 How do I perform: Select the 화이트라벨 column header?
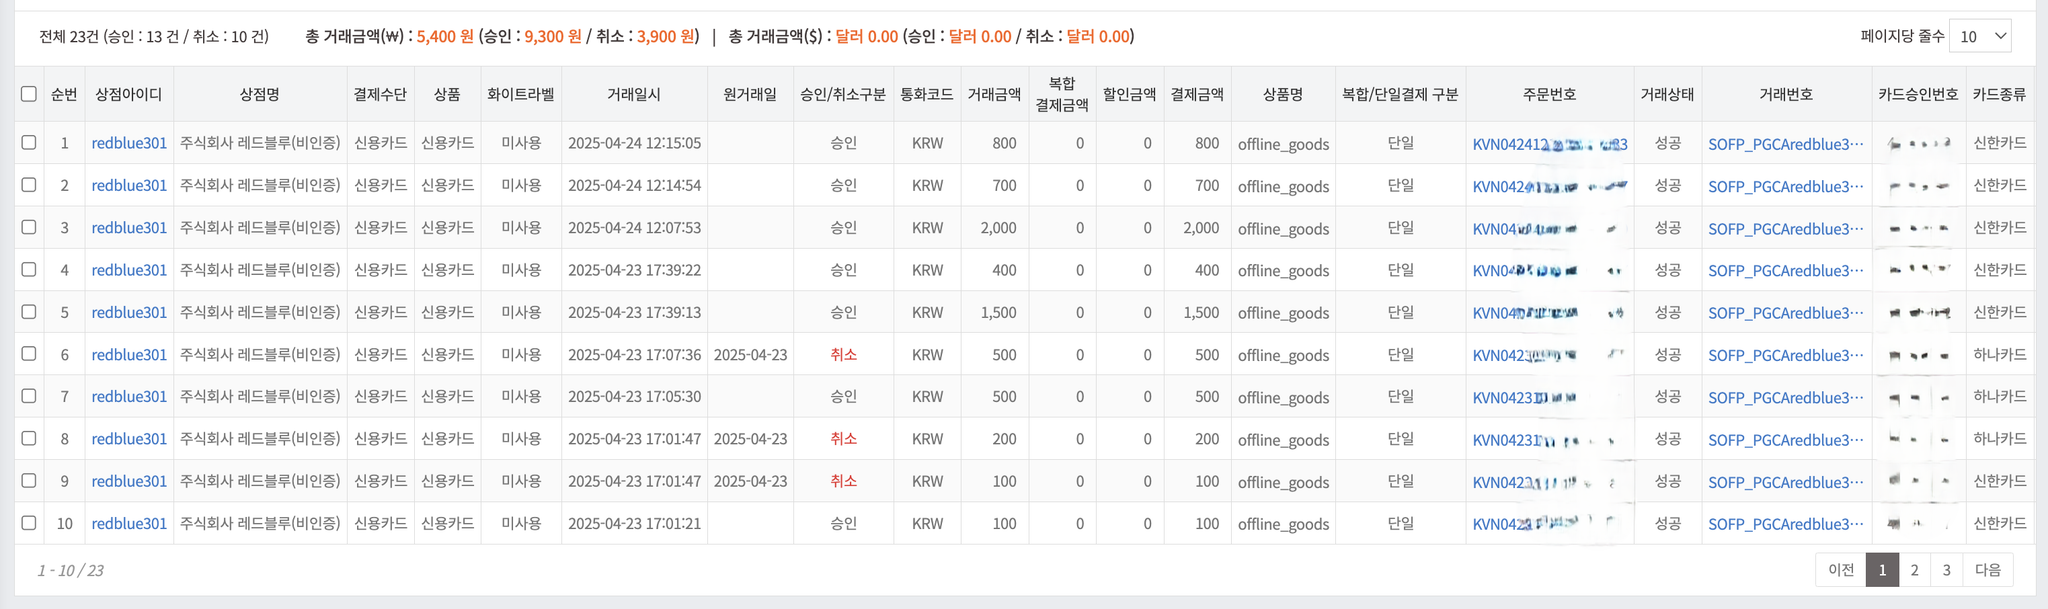(521, 94)
